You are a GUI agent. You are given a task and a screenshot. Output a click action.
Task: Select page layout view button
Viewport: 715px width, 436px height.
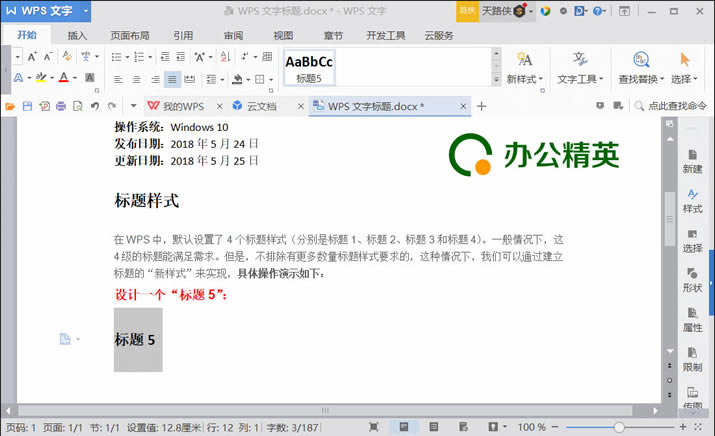coord(404,427)
